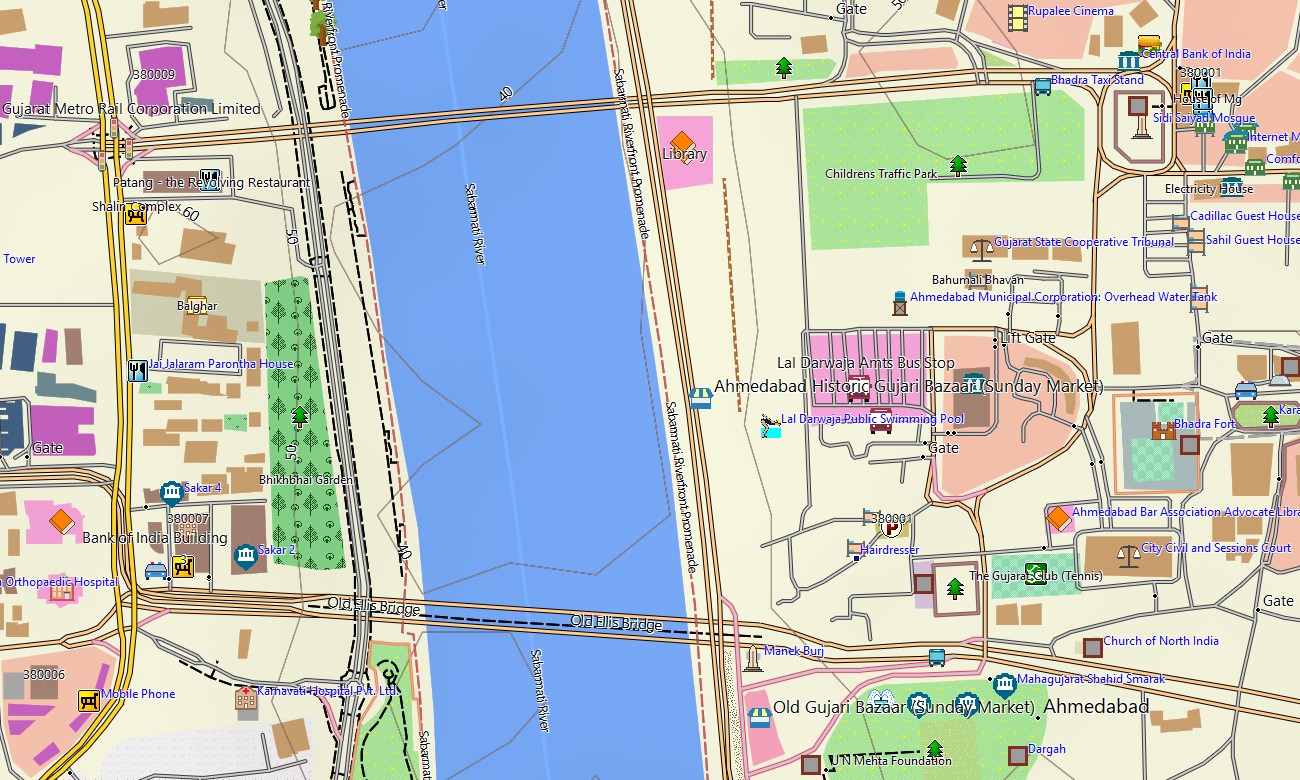Select the Shalin Complex shopping cart icon
Screen dimensions: 1300x780
pos(136,213)
